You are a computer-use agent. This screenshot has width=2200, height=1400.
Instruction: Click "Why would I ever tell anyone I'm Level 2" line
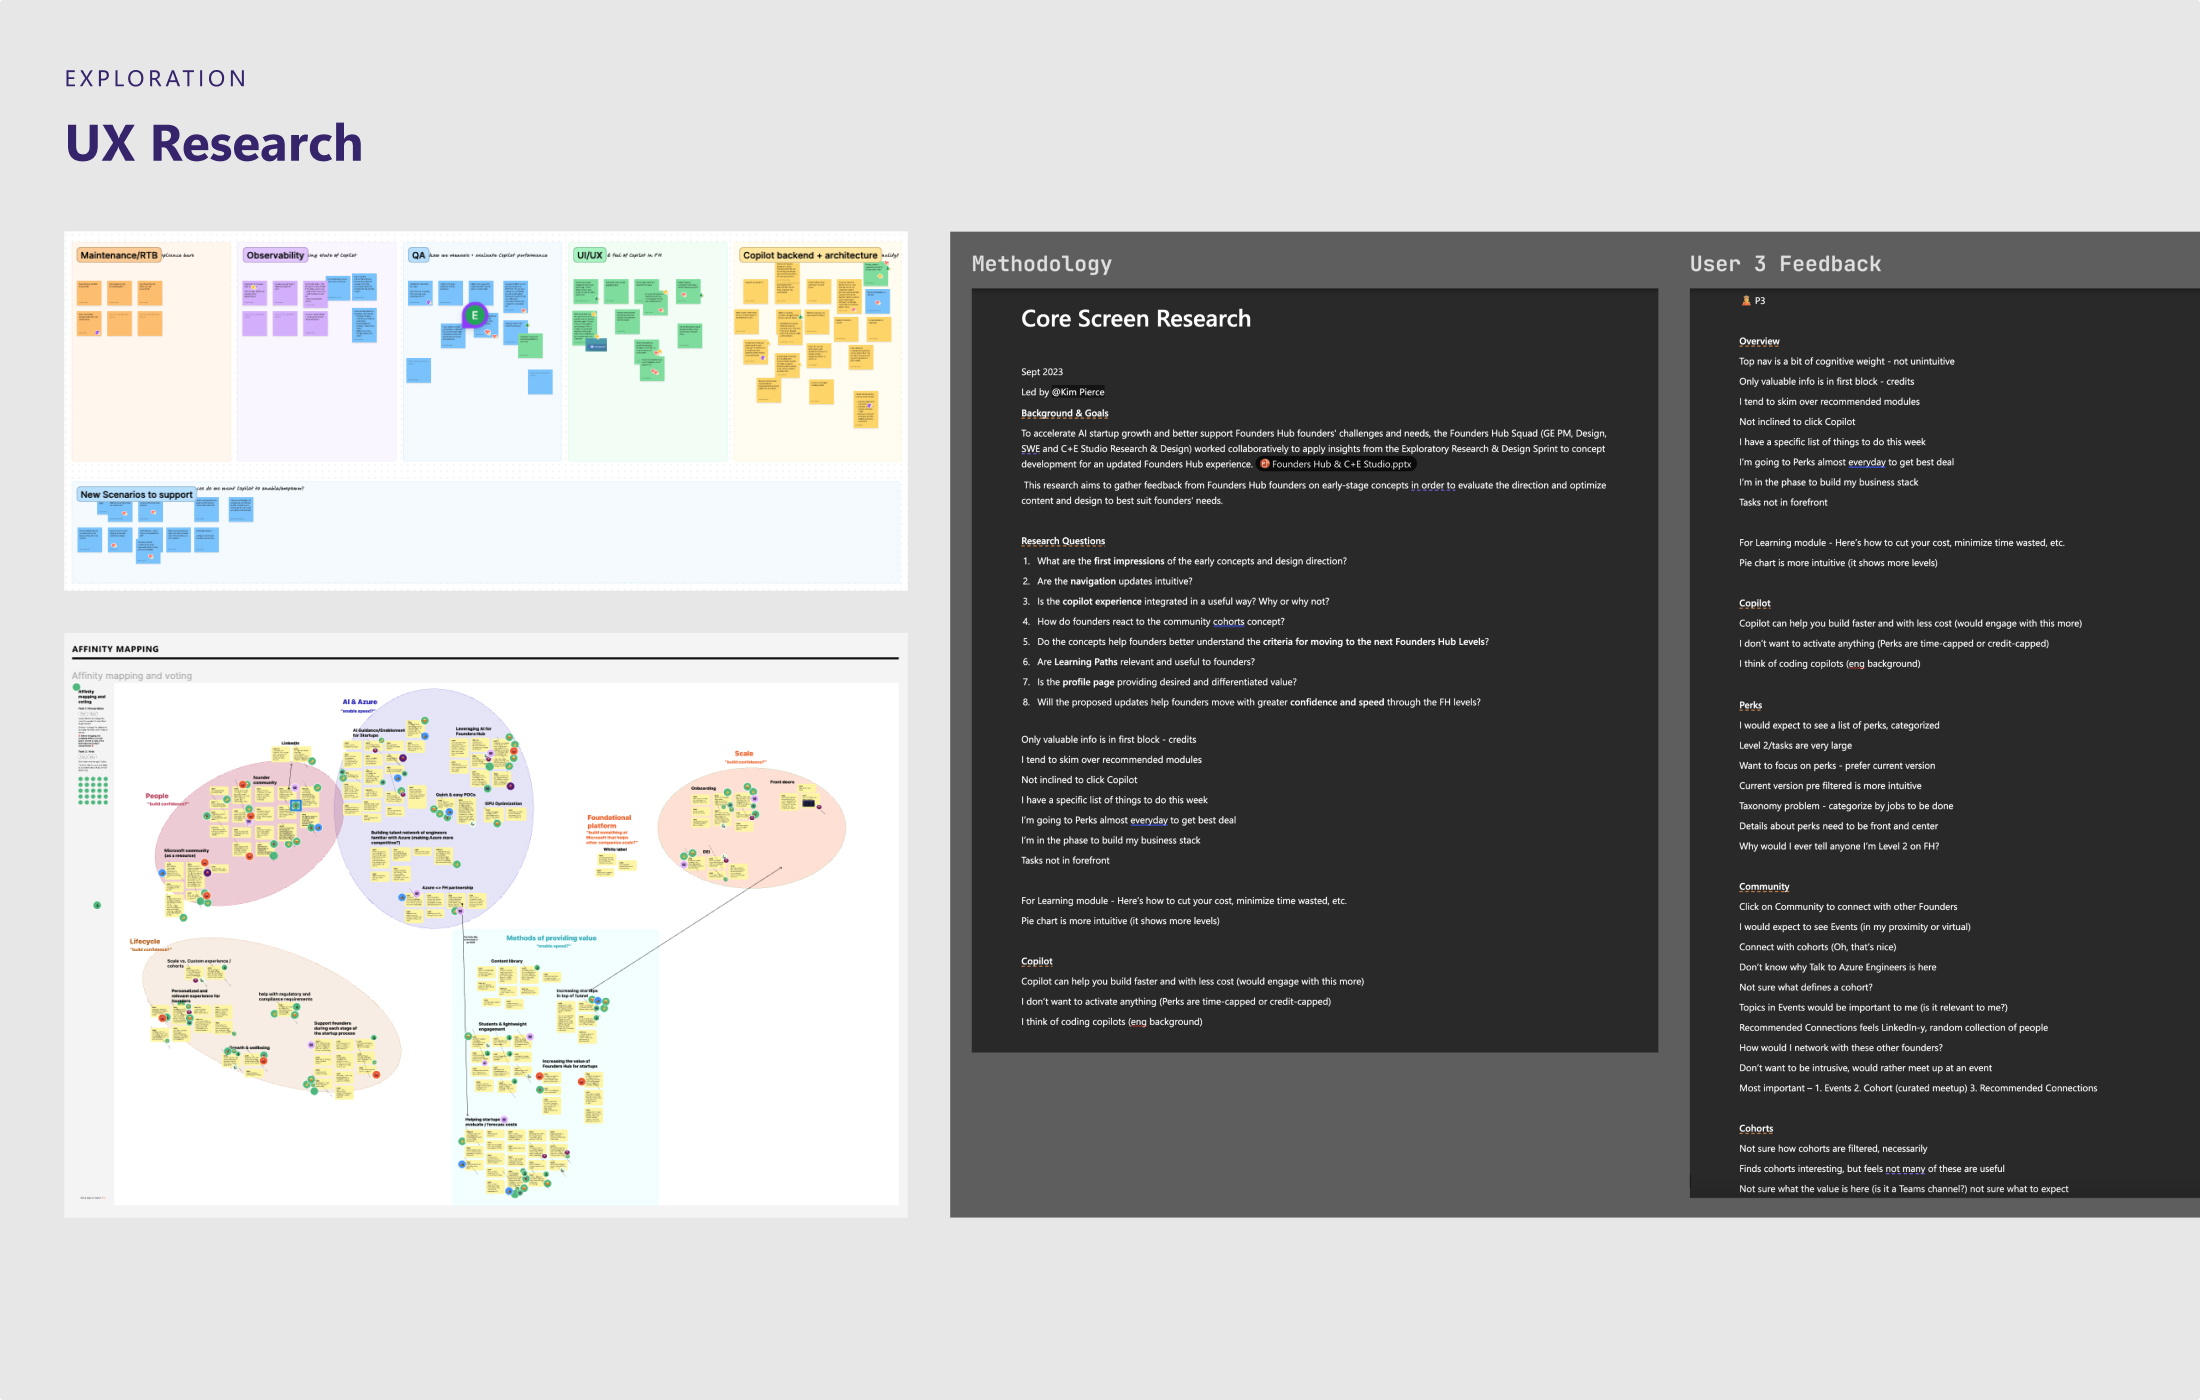coord(1839,846)
